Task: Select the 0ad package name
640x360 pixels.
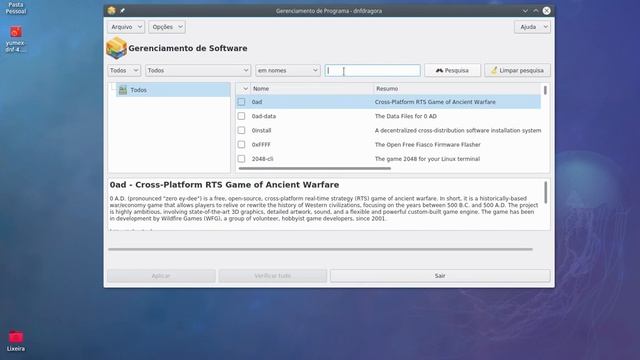Action: click(x=257, y=102)
